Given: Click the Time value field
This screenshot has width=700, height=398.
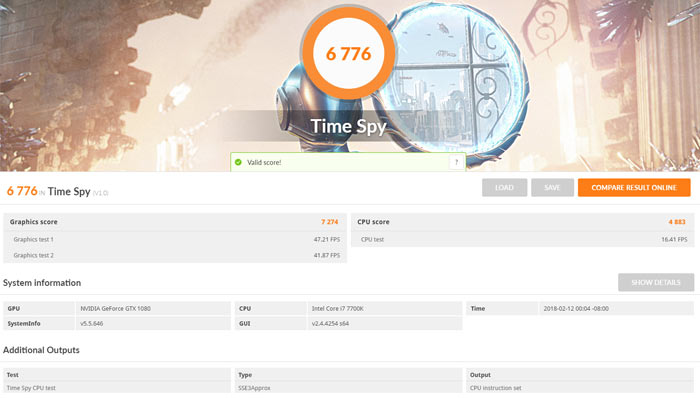Looking at the screenshot, I should coord(616,308).
